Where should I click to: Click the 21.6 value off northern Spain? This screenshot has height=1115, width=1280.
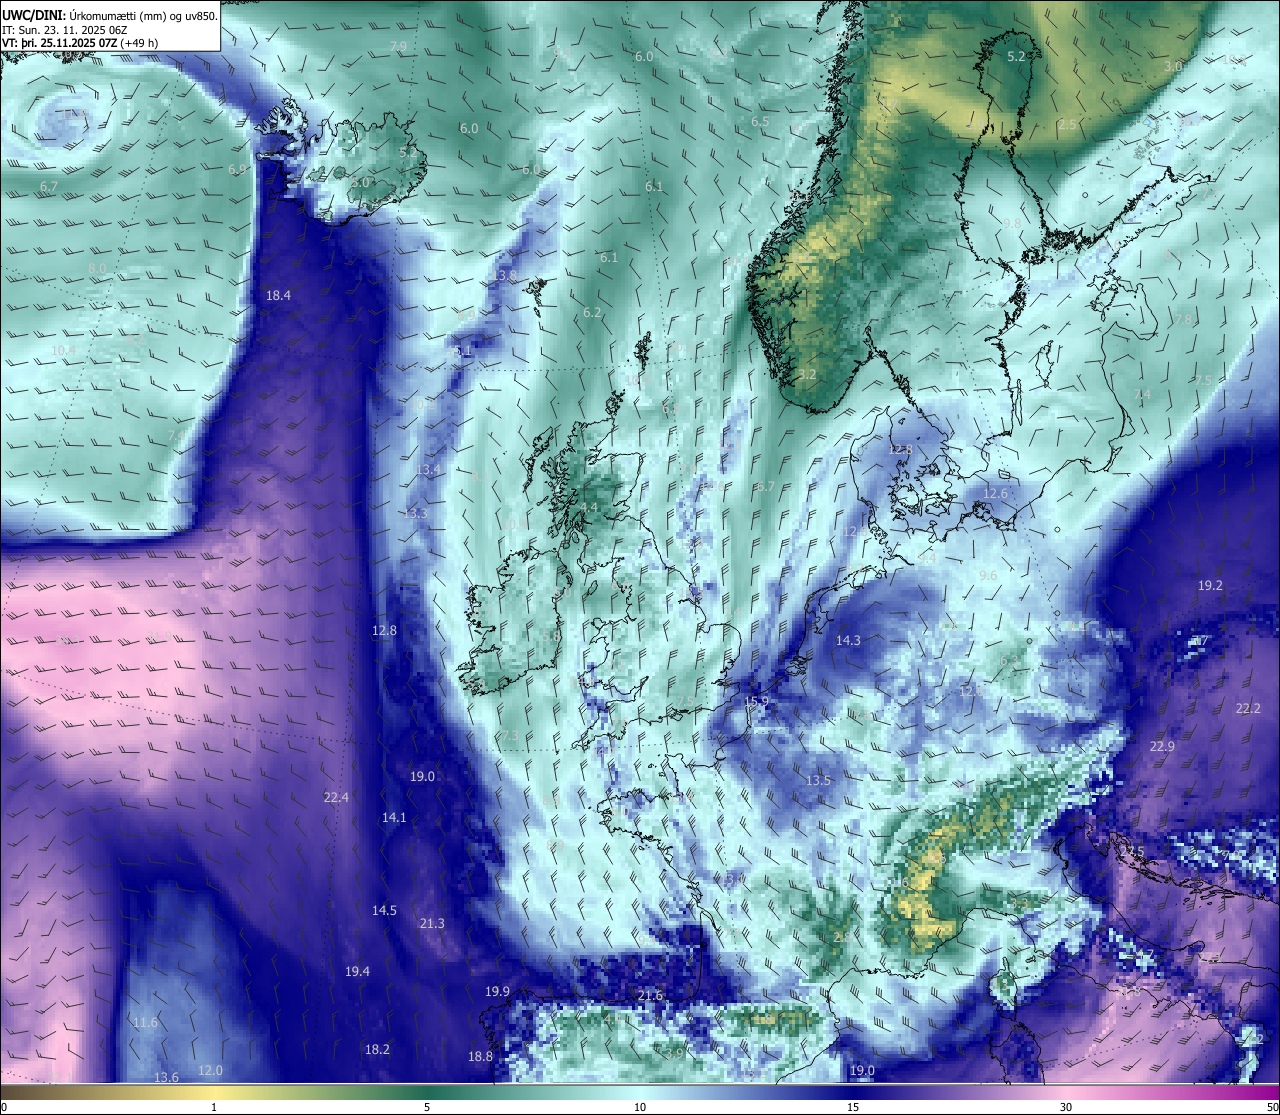tap(650, 995)
